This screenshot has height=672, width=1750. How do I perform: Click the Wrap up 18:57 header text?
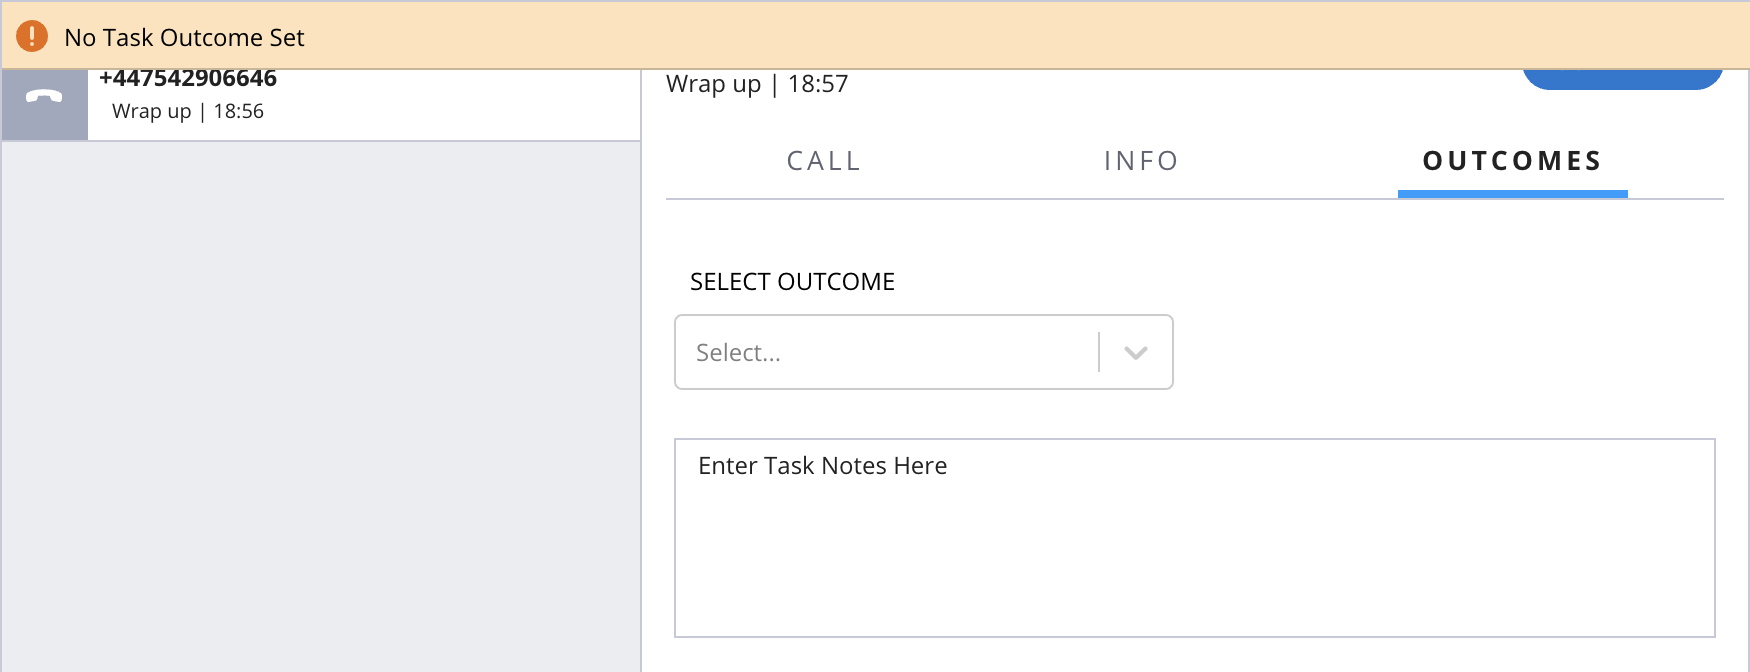point(757,84)
